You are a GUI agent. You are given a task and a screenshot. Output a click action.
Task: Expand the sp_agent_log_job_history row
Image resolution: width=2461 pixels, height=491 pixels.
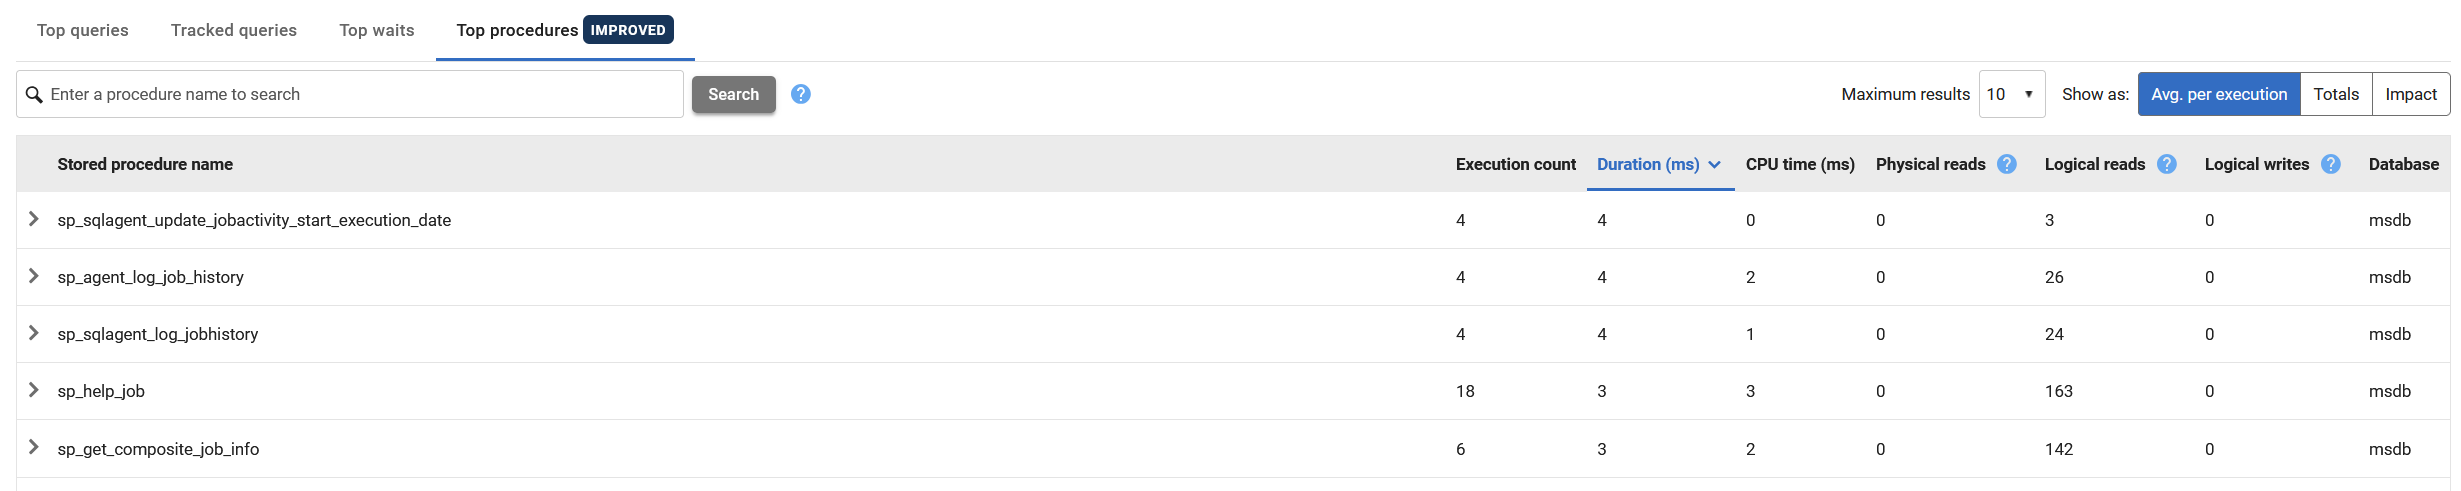(x=33, y=276)
